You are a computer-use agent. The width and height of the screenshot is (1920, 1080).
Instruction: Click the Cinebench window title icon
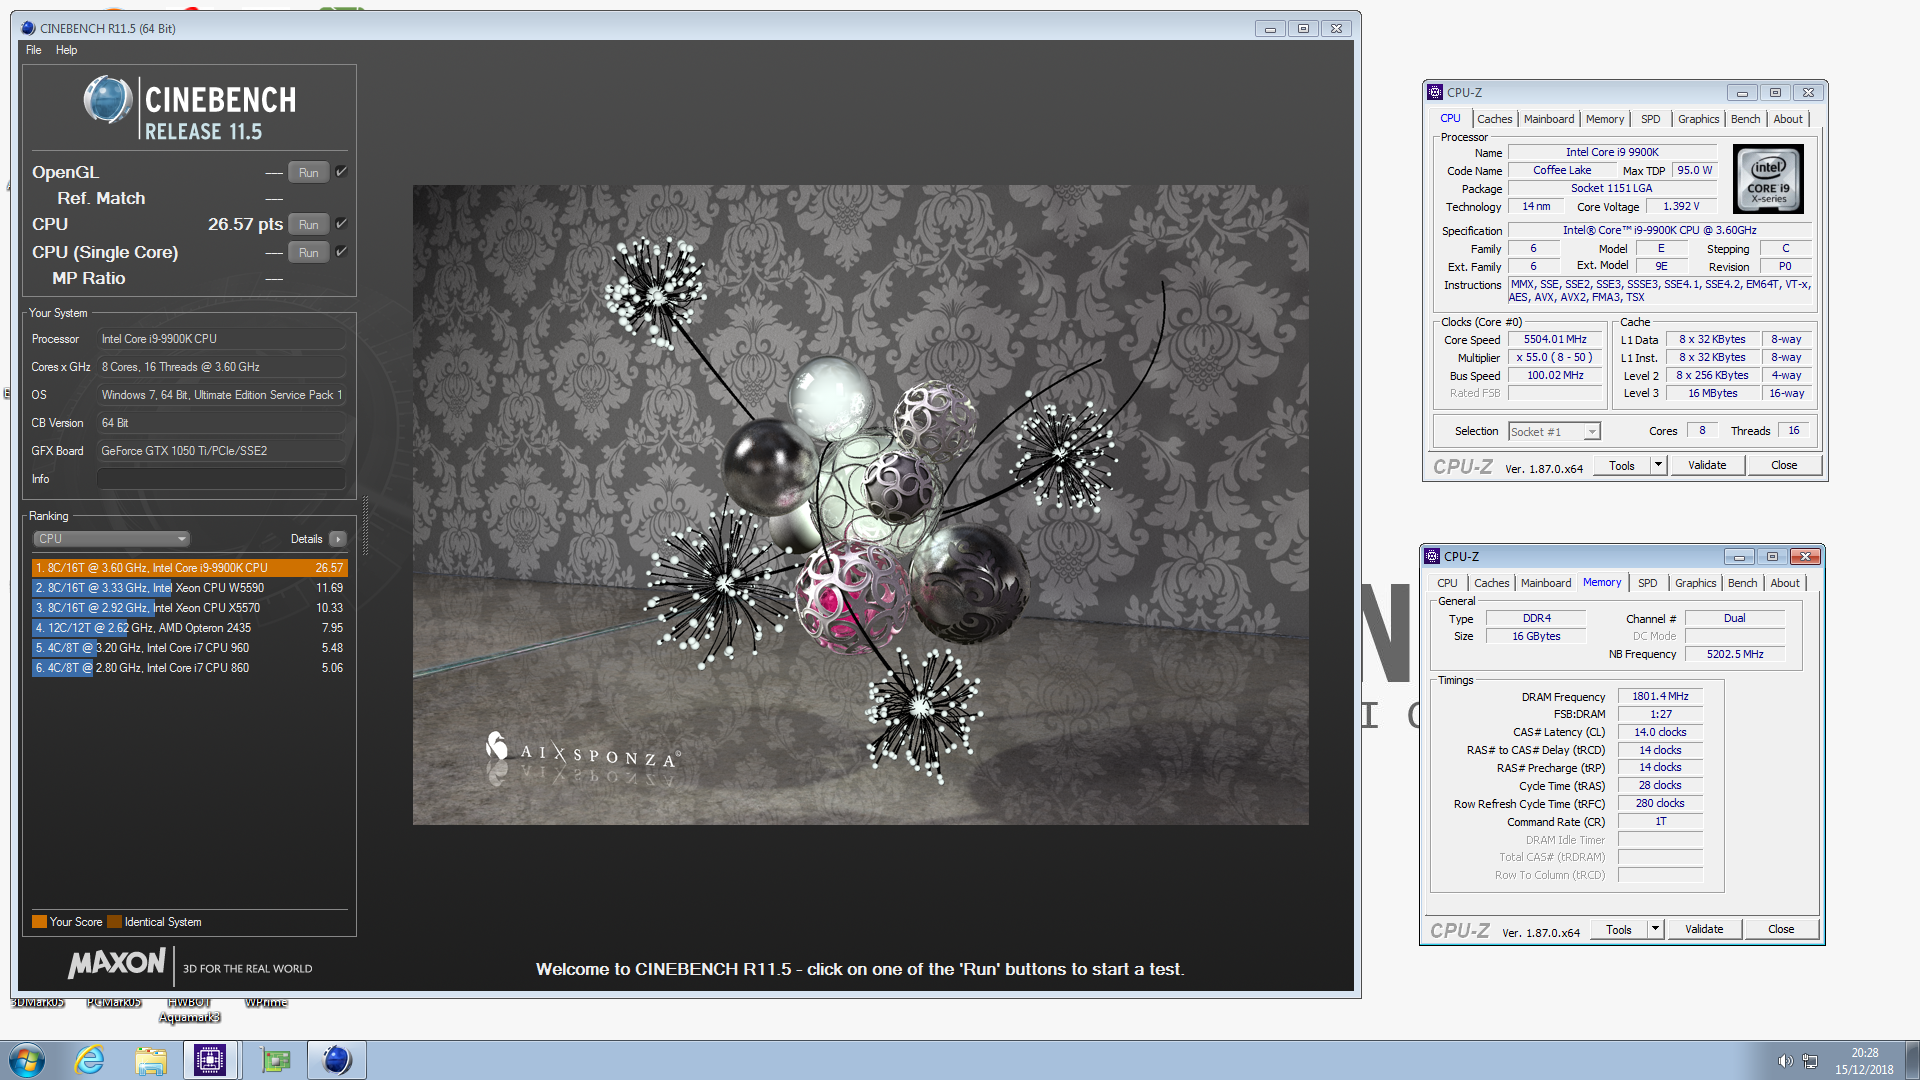28,28
